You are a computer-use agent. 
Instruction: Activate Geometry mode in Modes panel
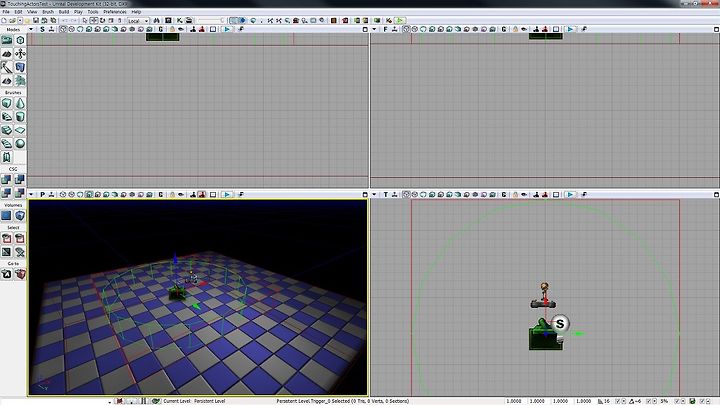click(x=20, y=40)
